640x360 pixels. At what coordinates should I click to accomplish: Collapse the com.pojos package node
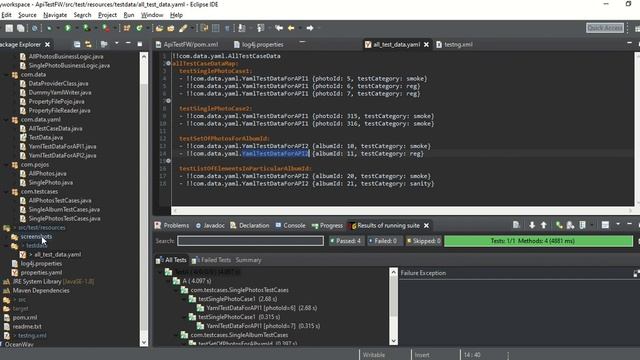pos(6,164)
